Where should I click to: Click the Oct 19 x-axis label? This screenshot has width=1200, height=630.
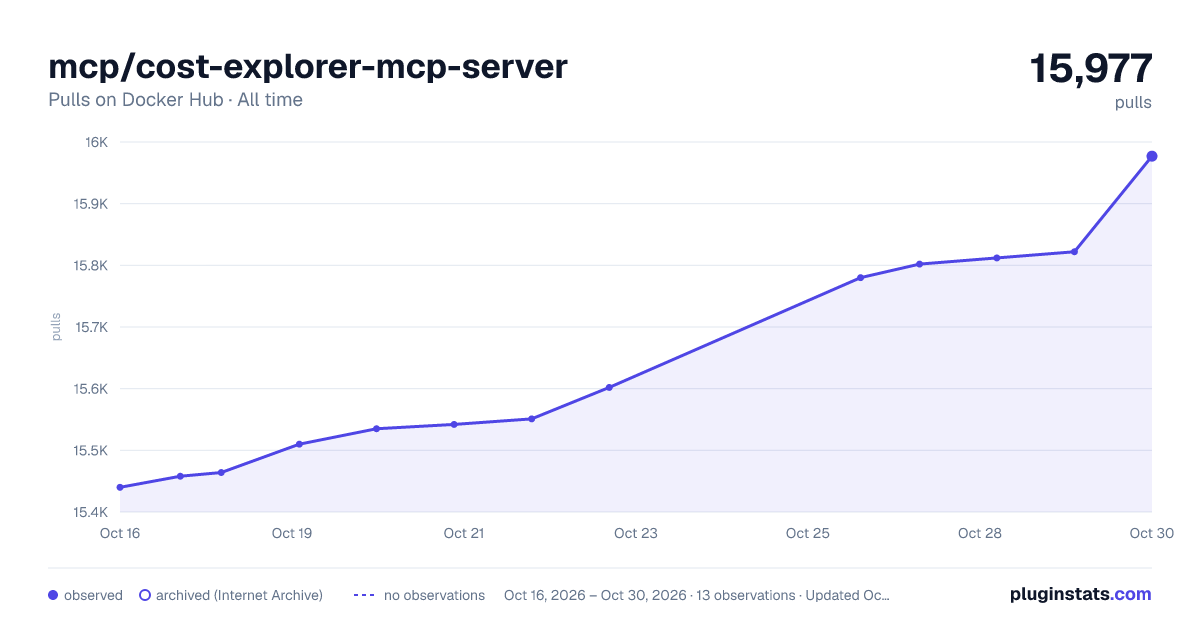tap(292, 533)
